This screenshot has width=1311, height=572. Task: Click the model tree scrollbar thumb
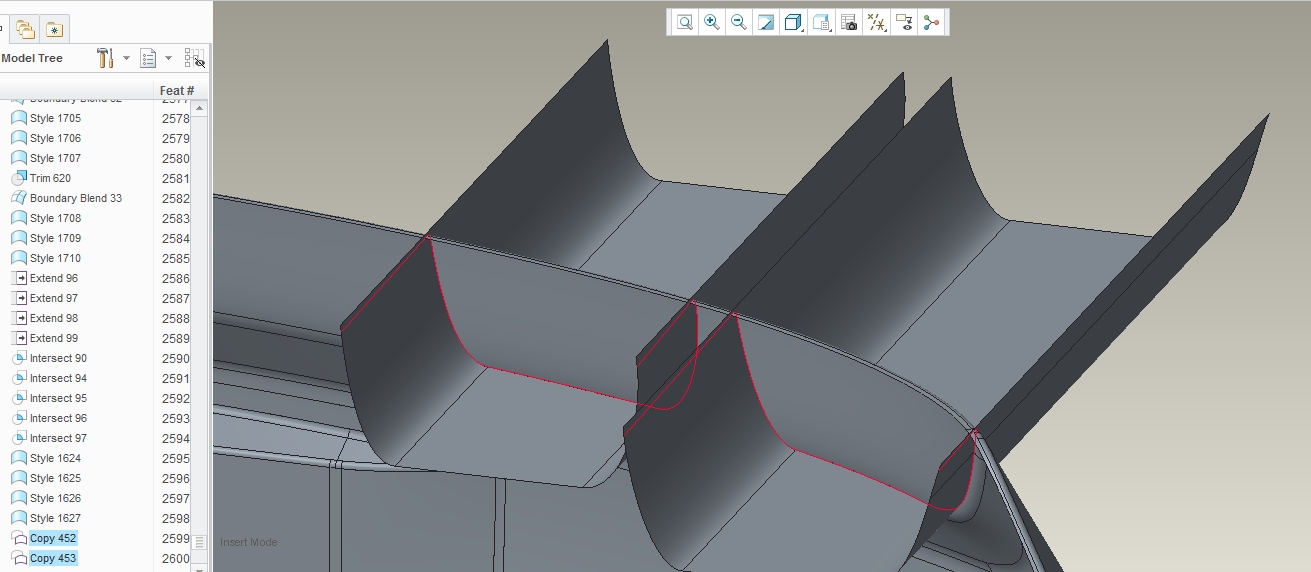click(x=200, y=542)
